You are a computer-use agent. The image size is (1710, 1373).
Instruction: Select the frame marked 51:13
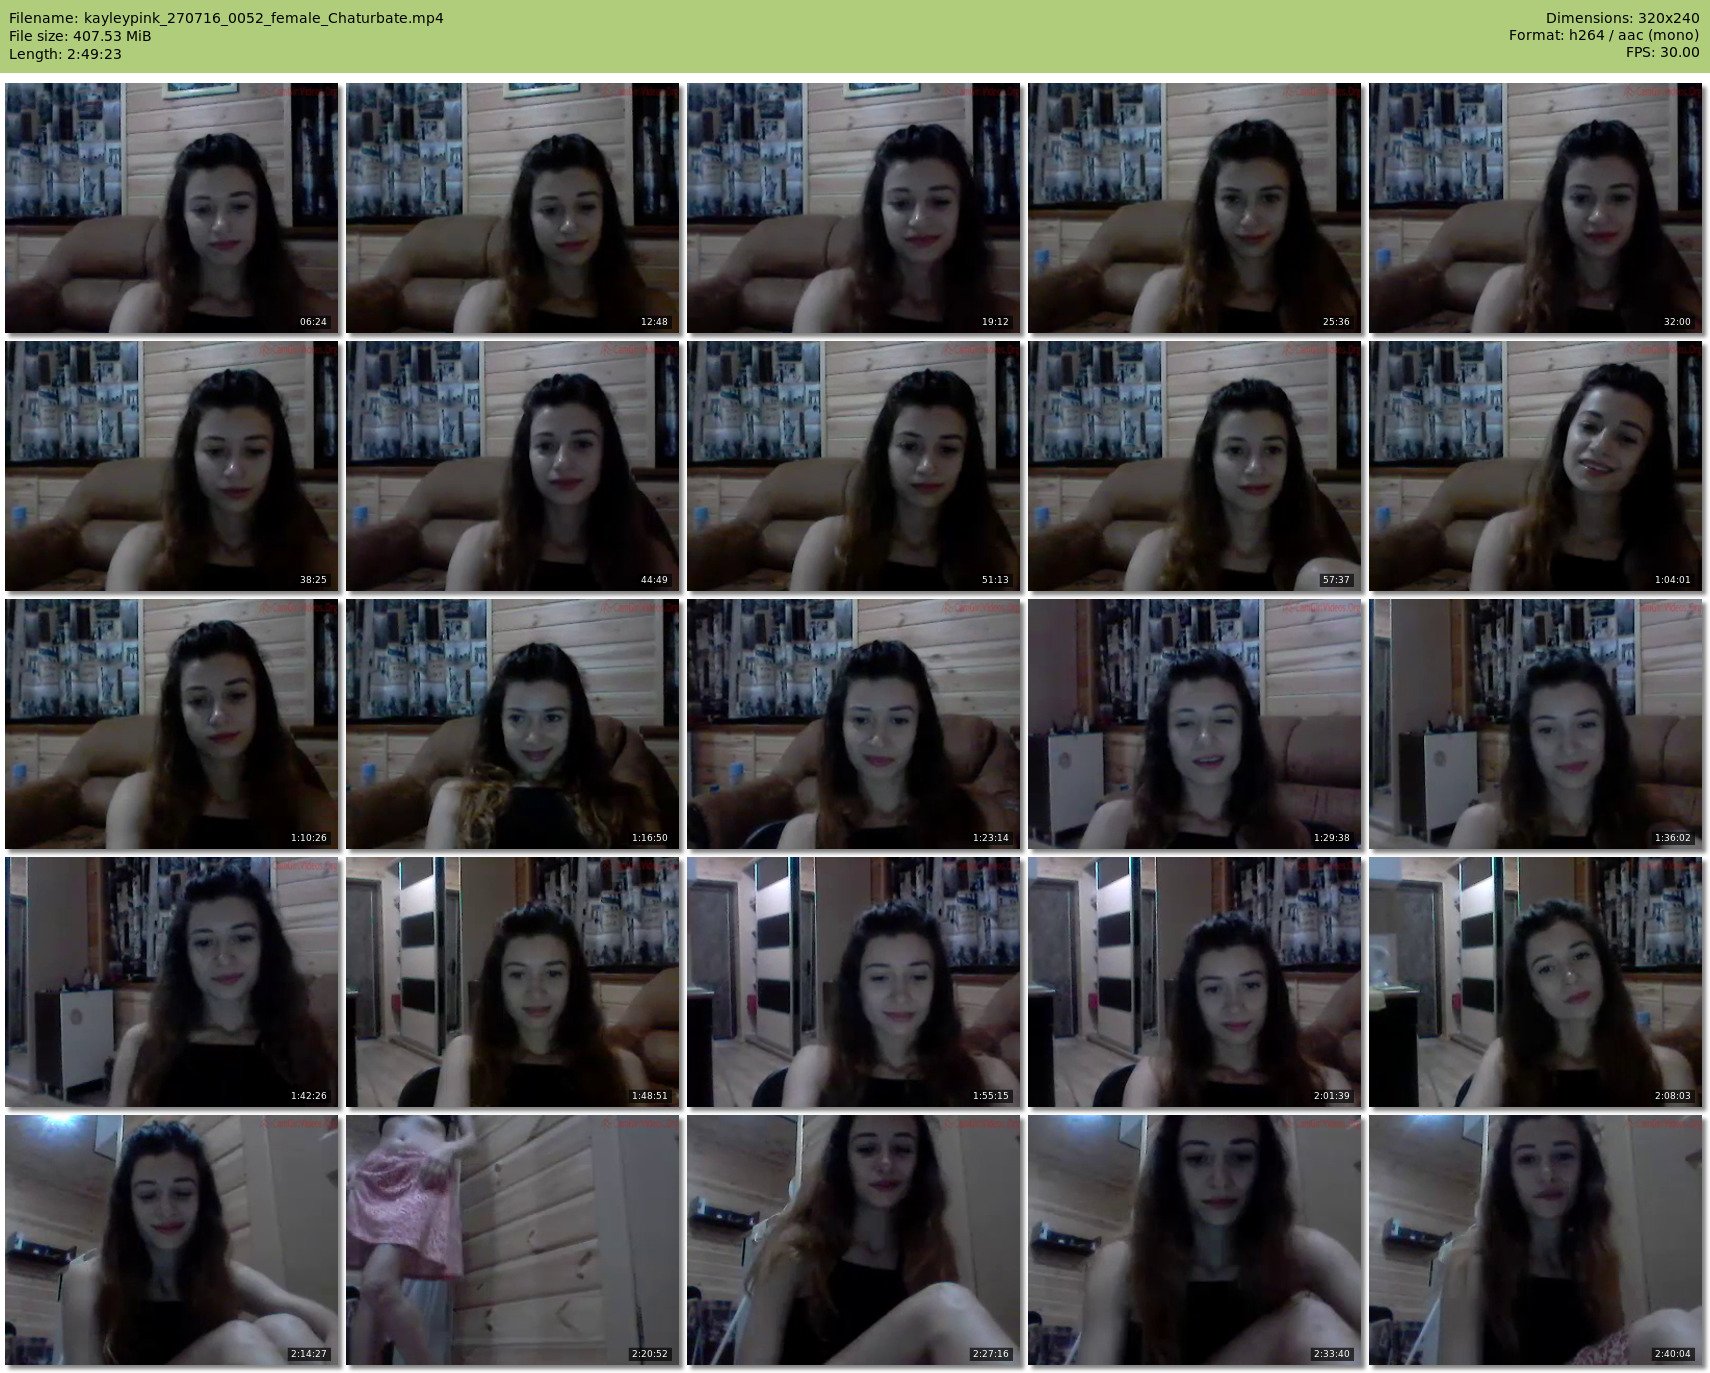(x=854, y=466)
